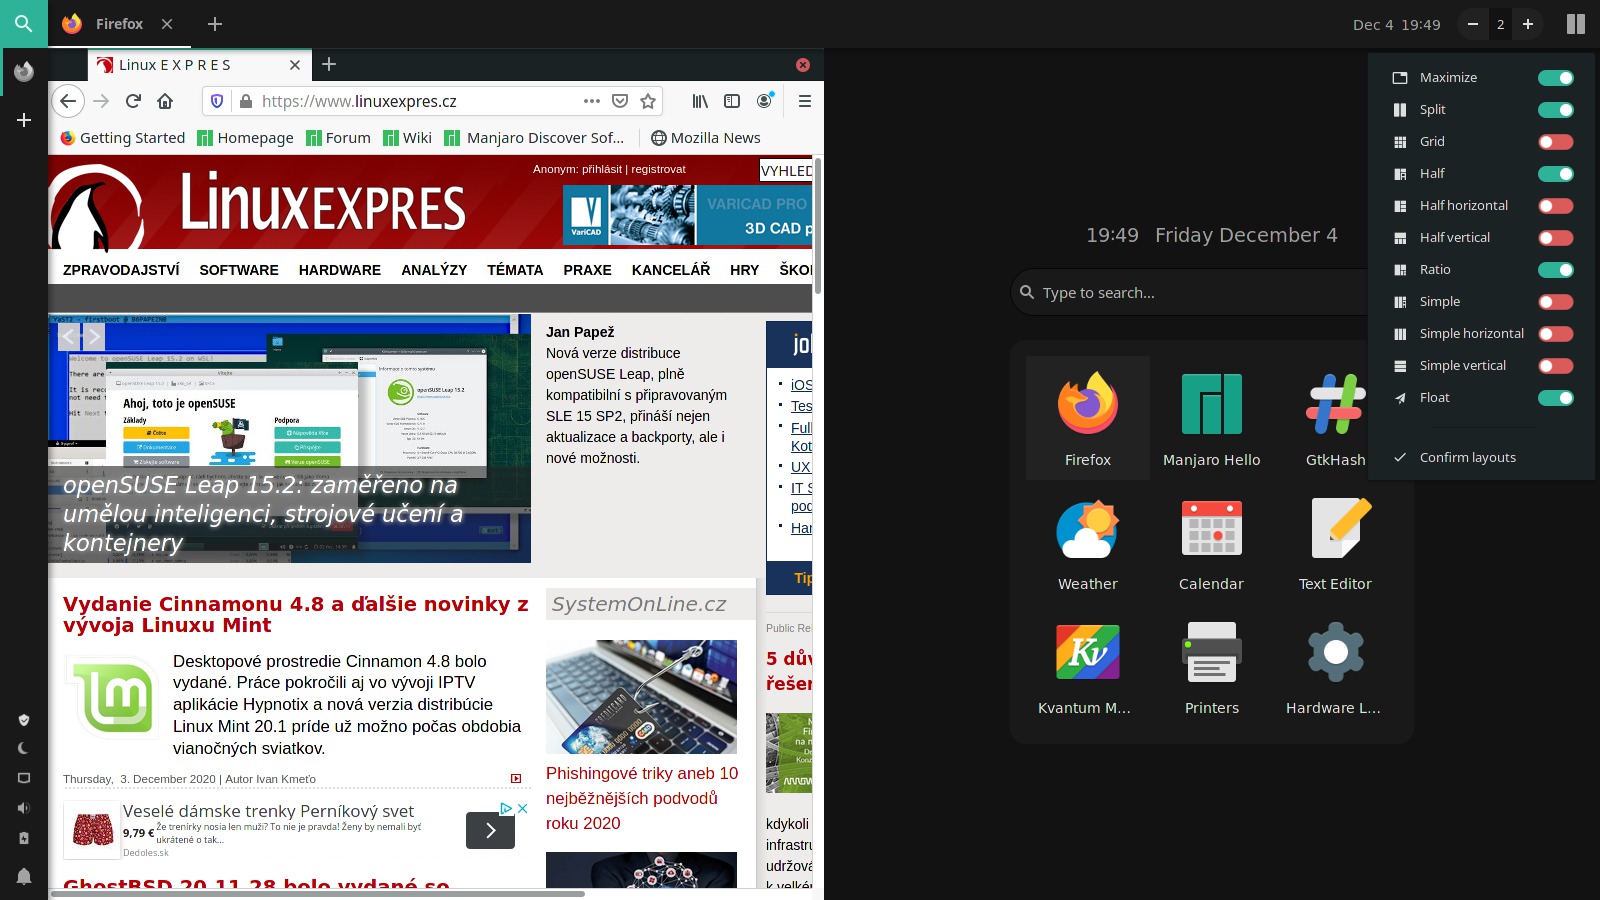Open page actions three-dot menu in URL bar

coord(592,101)
